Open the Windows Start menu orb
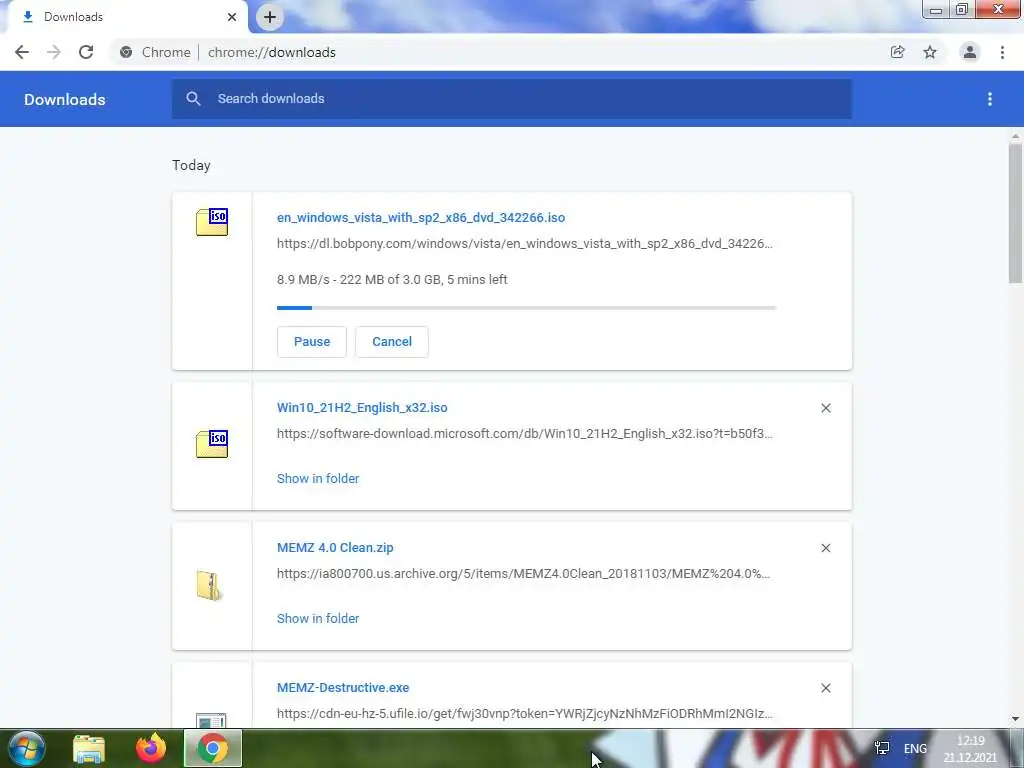 pos(27,748)
